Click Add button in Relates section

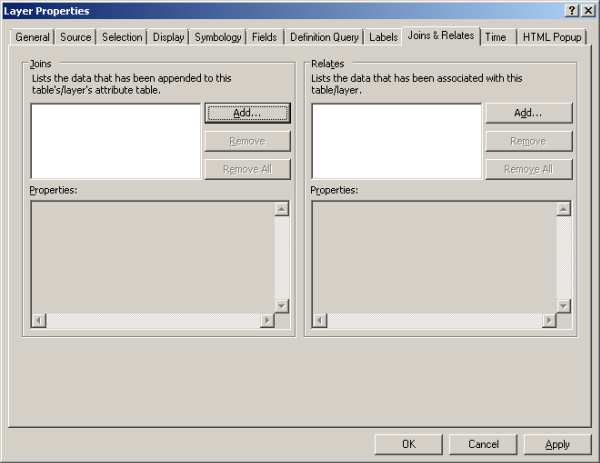pos(528,113)
